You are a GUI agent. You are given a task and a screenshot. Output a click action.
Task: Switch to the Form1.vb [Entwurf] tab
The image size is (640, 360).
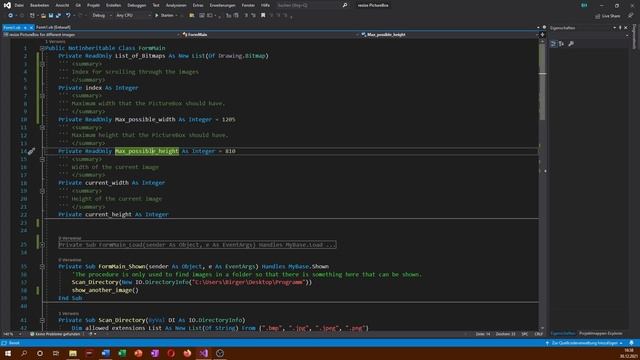tap(53, 27)
